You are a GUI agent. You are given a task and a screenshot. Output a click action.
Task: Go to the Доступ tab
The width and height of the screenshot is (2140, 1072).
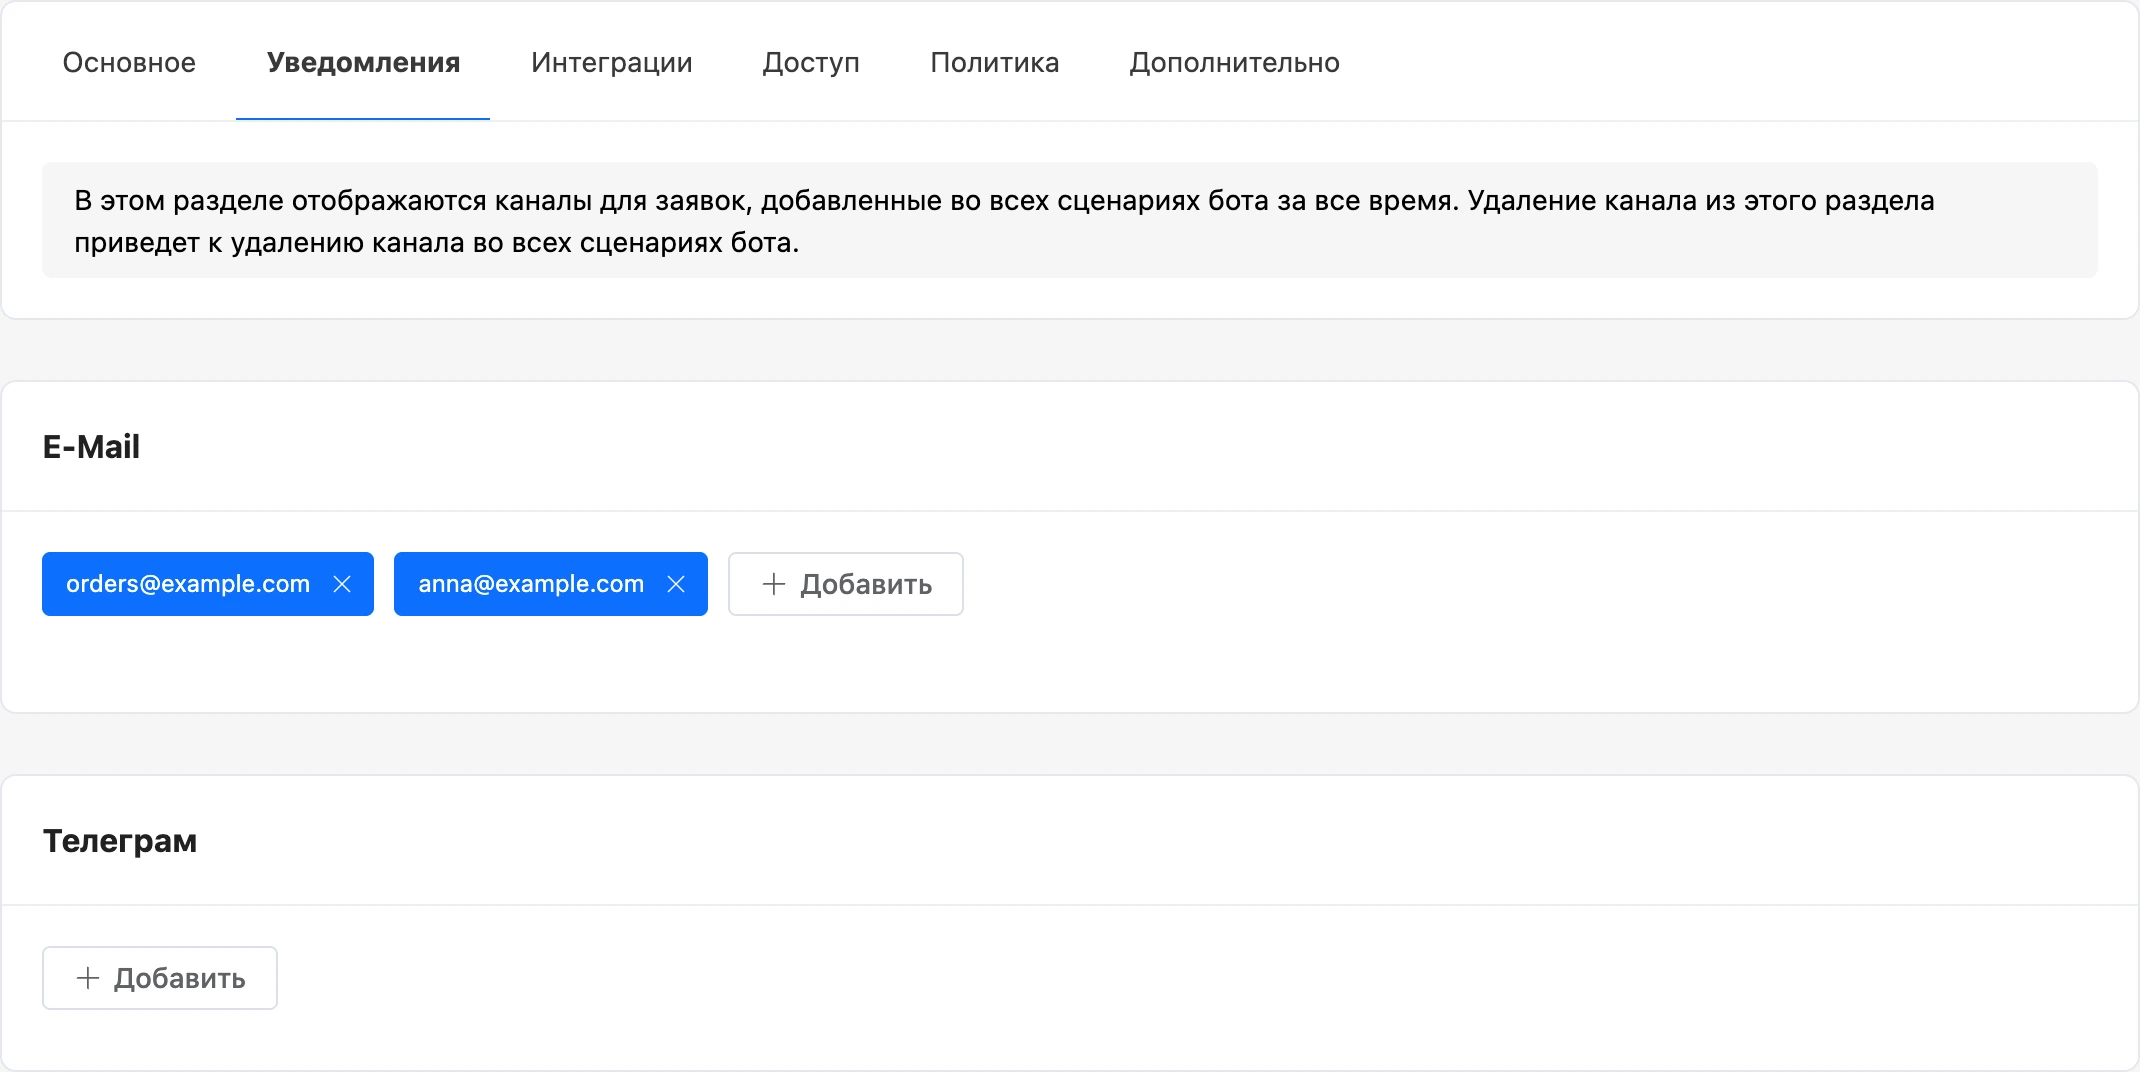(811, 62)
